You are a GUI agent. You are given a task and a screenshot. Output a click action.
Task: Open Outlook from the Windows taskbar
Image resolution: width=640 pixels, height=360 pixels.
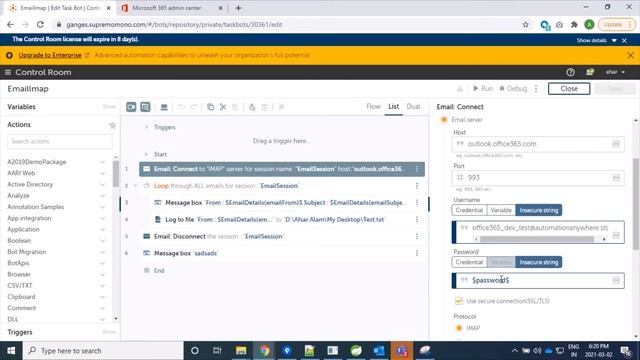coord(378,351)
